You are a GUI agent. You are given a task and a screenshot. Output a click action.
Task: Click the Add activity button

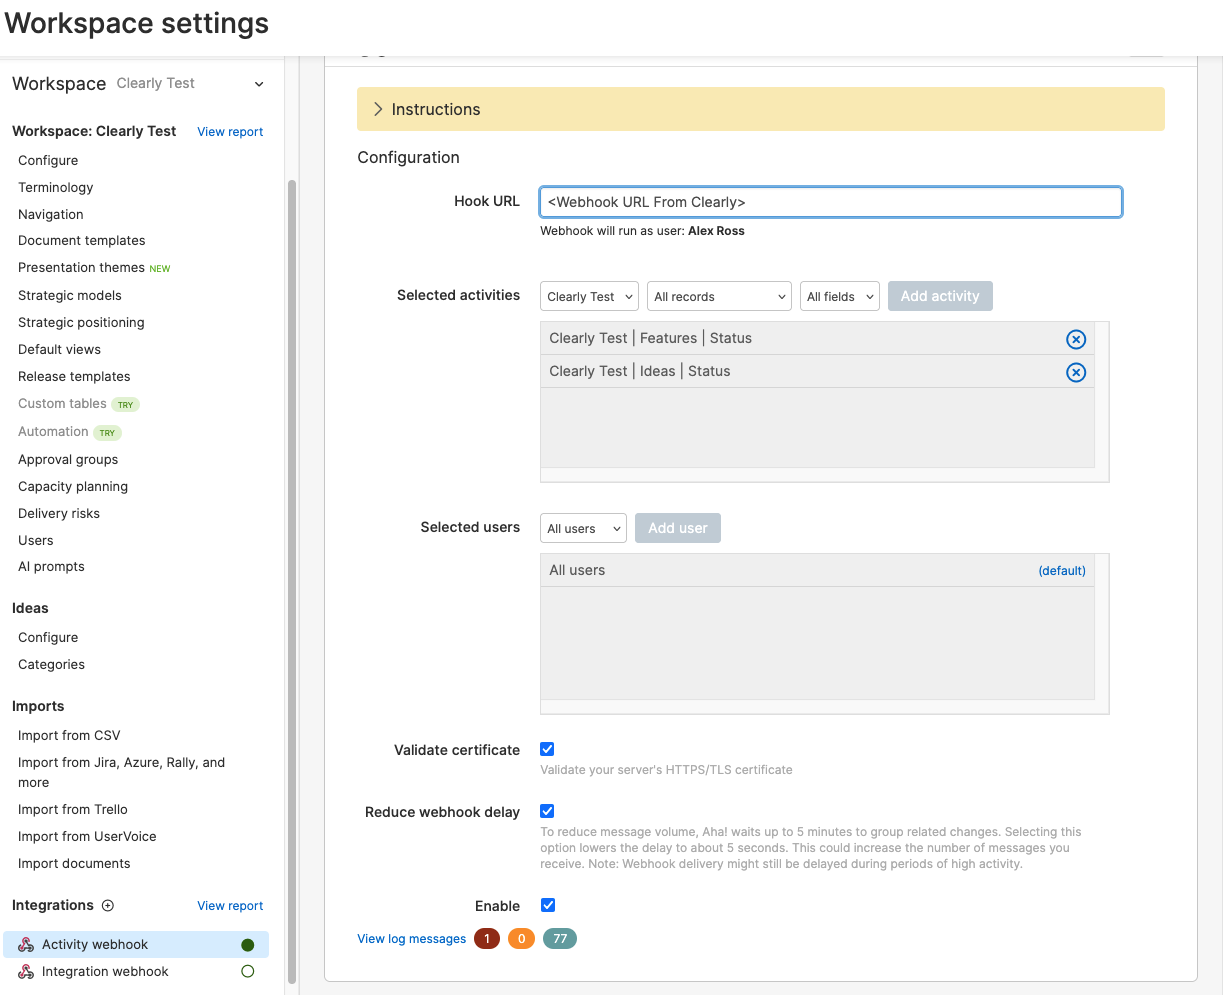click(940, 296)
